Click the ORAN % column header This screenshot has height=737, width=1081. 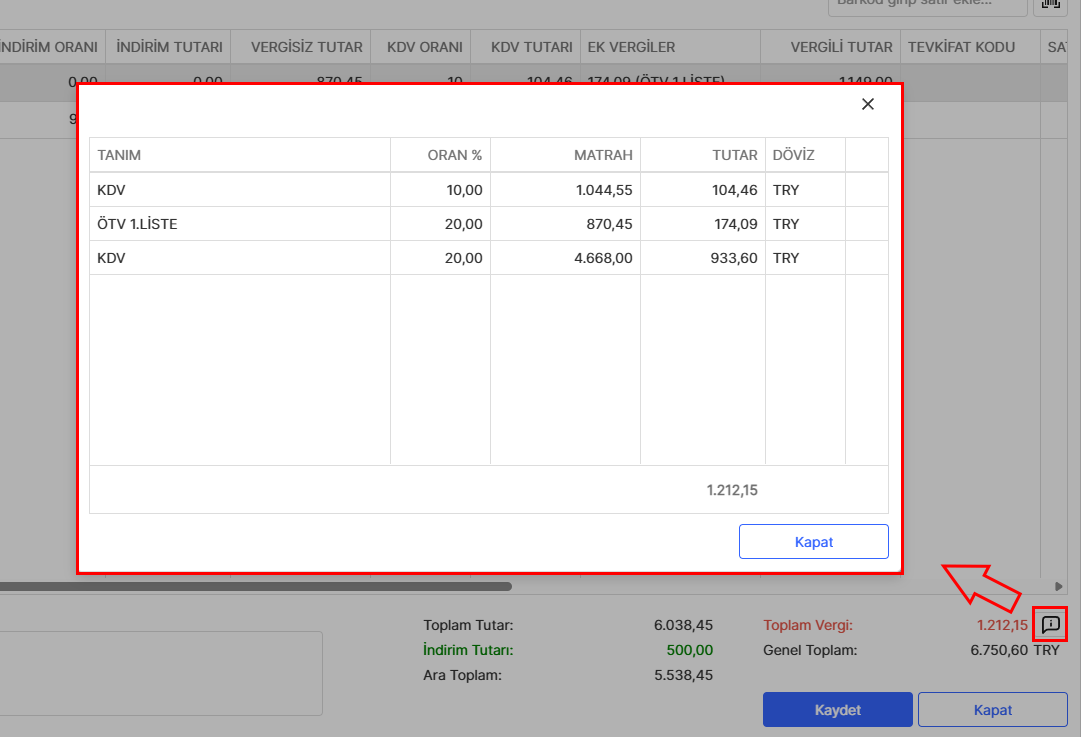tap(440, 155)
